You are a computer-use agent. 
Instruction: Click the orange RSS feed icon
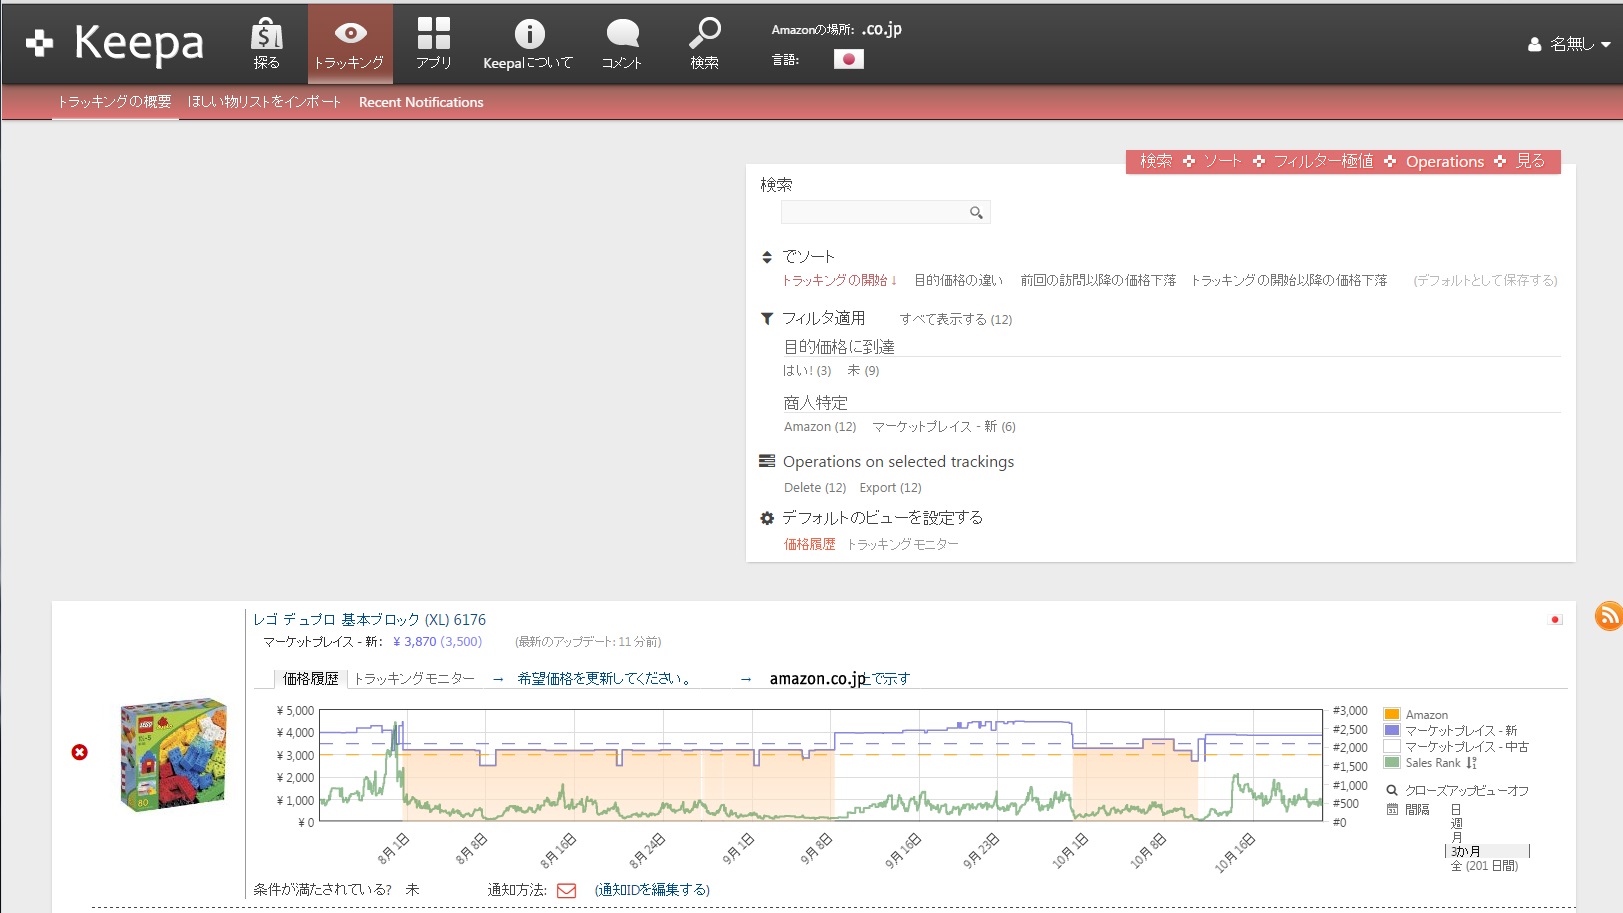tap(1608, 615)
